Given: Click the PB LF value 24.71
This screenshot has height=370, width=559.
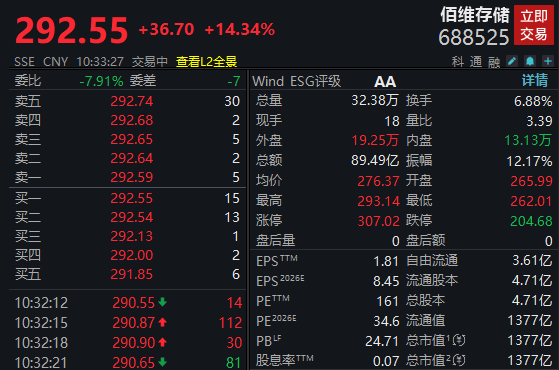Looking at the screenshot, I should click(x=382, y=341).
